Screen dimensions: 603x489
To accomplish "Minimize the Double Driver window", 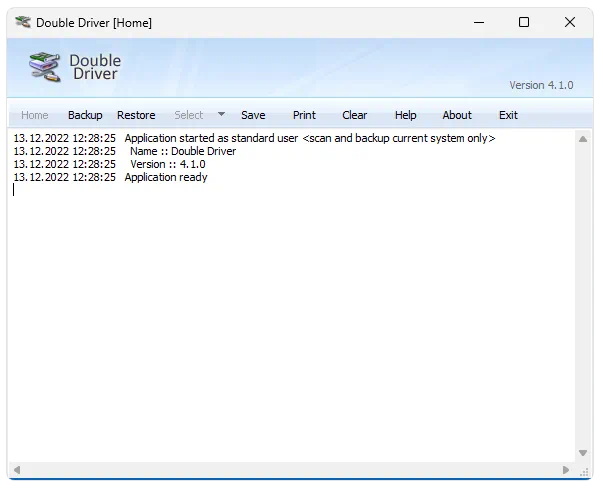I will pos(479,22).
